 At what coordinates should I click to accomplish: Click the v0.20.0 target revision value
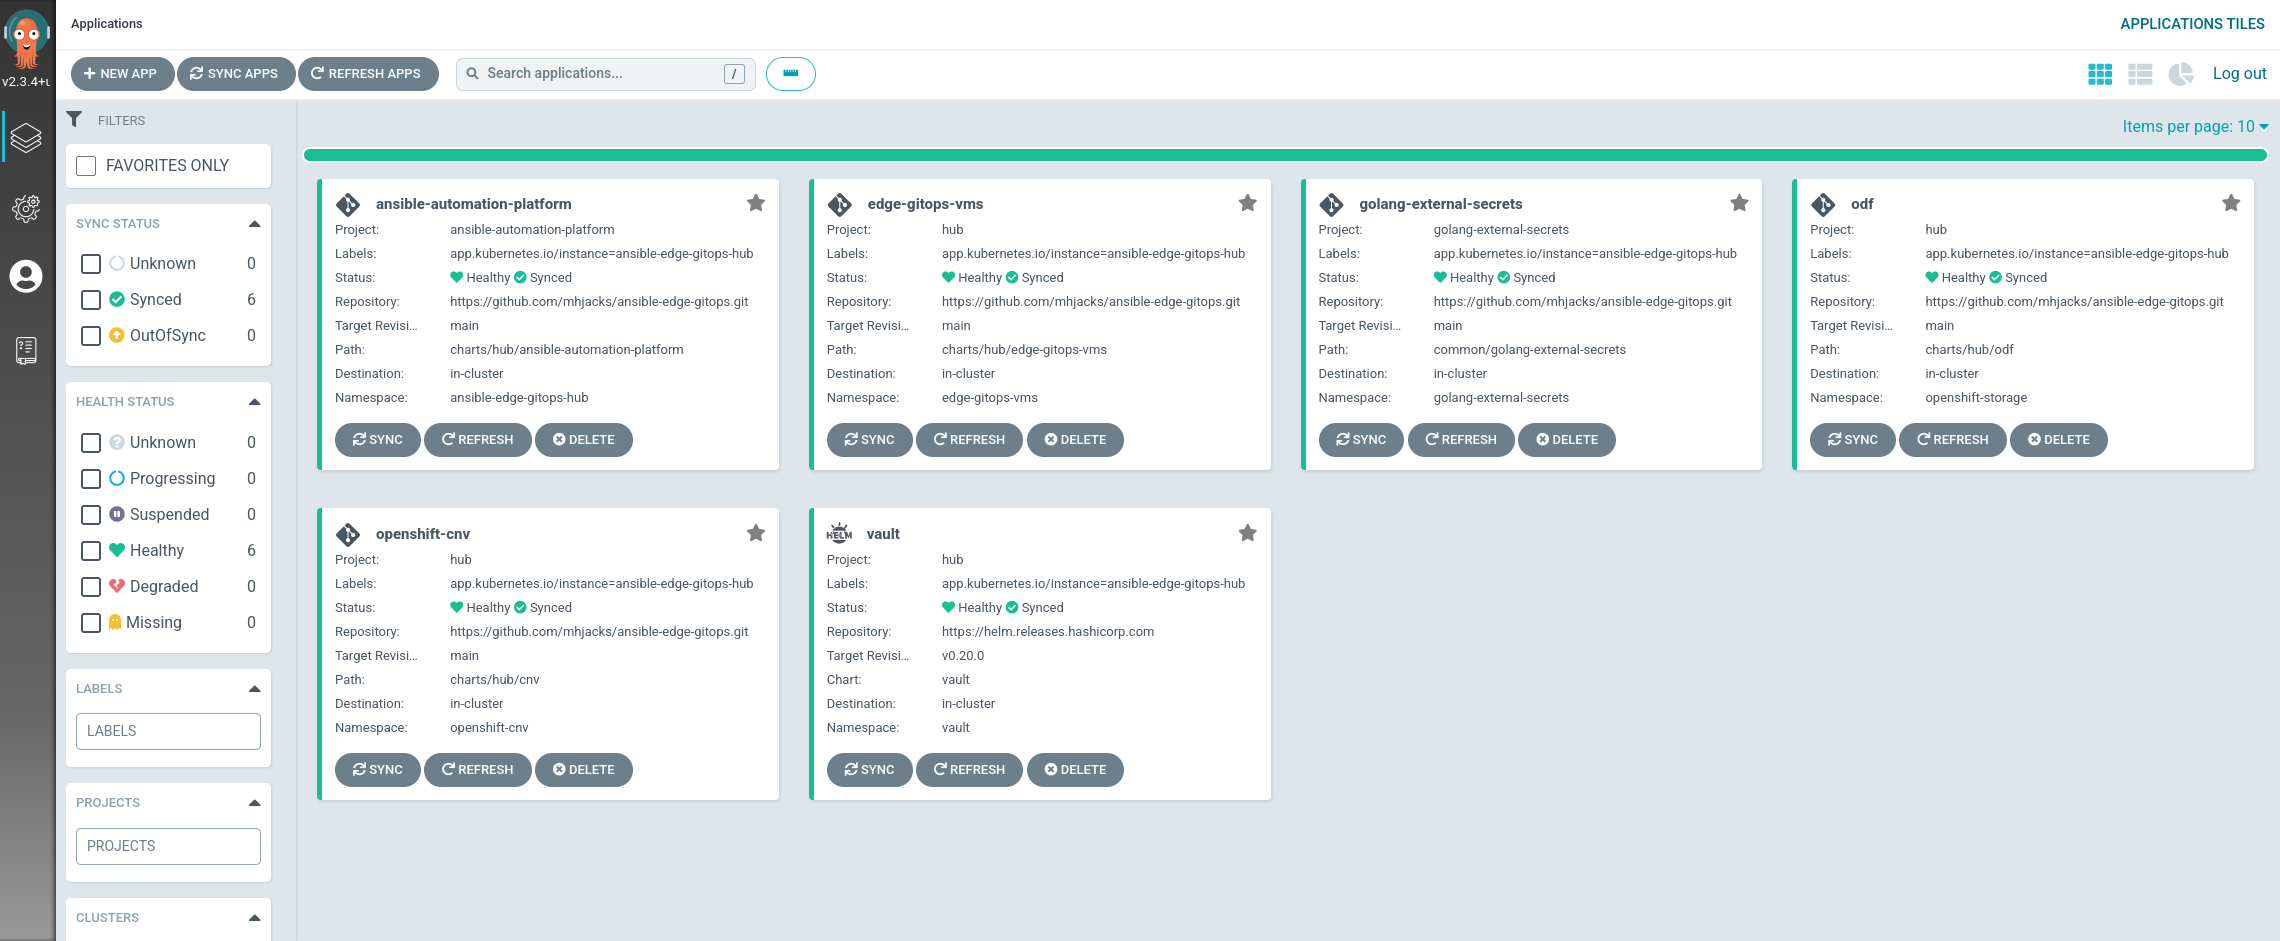[x=962, y=656]
